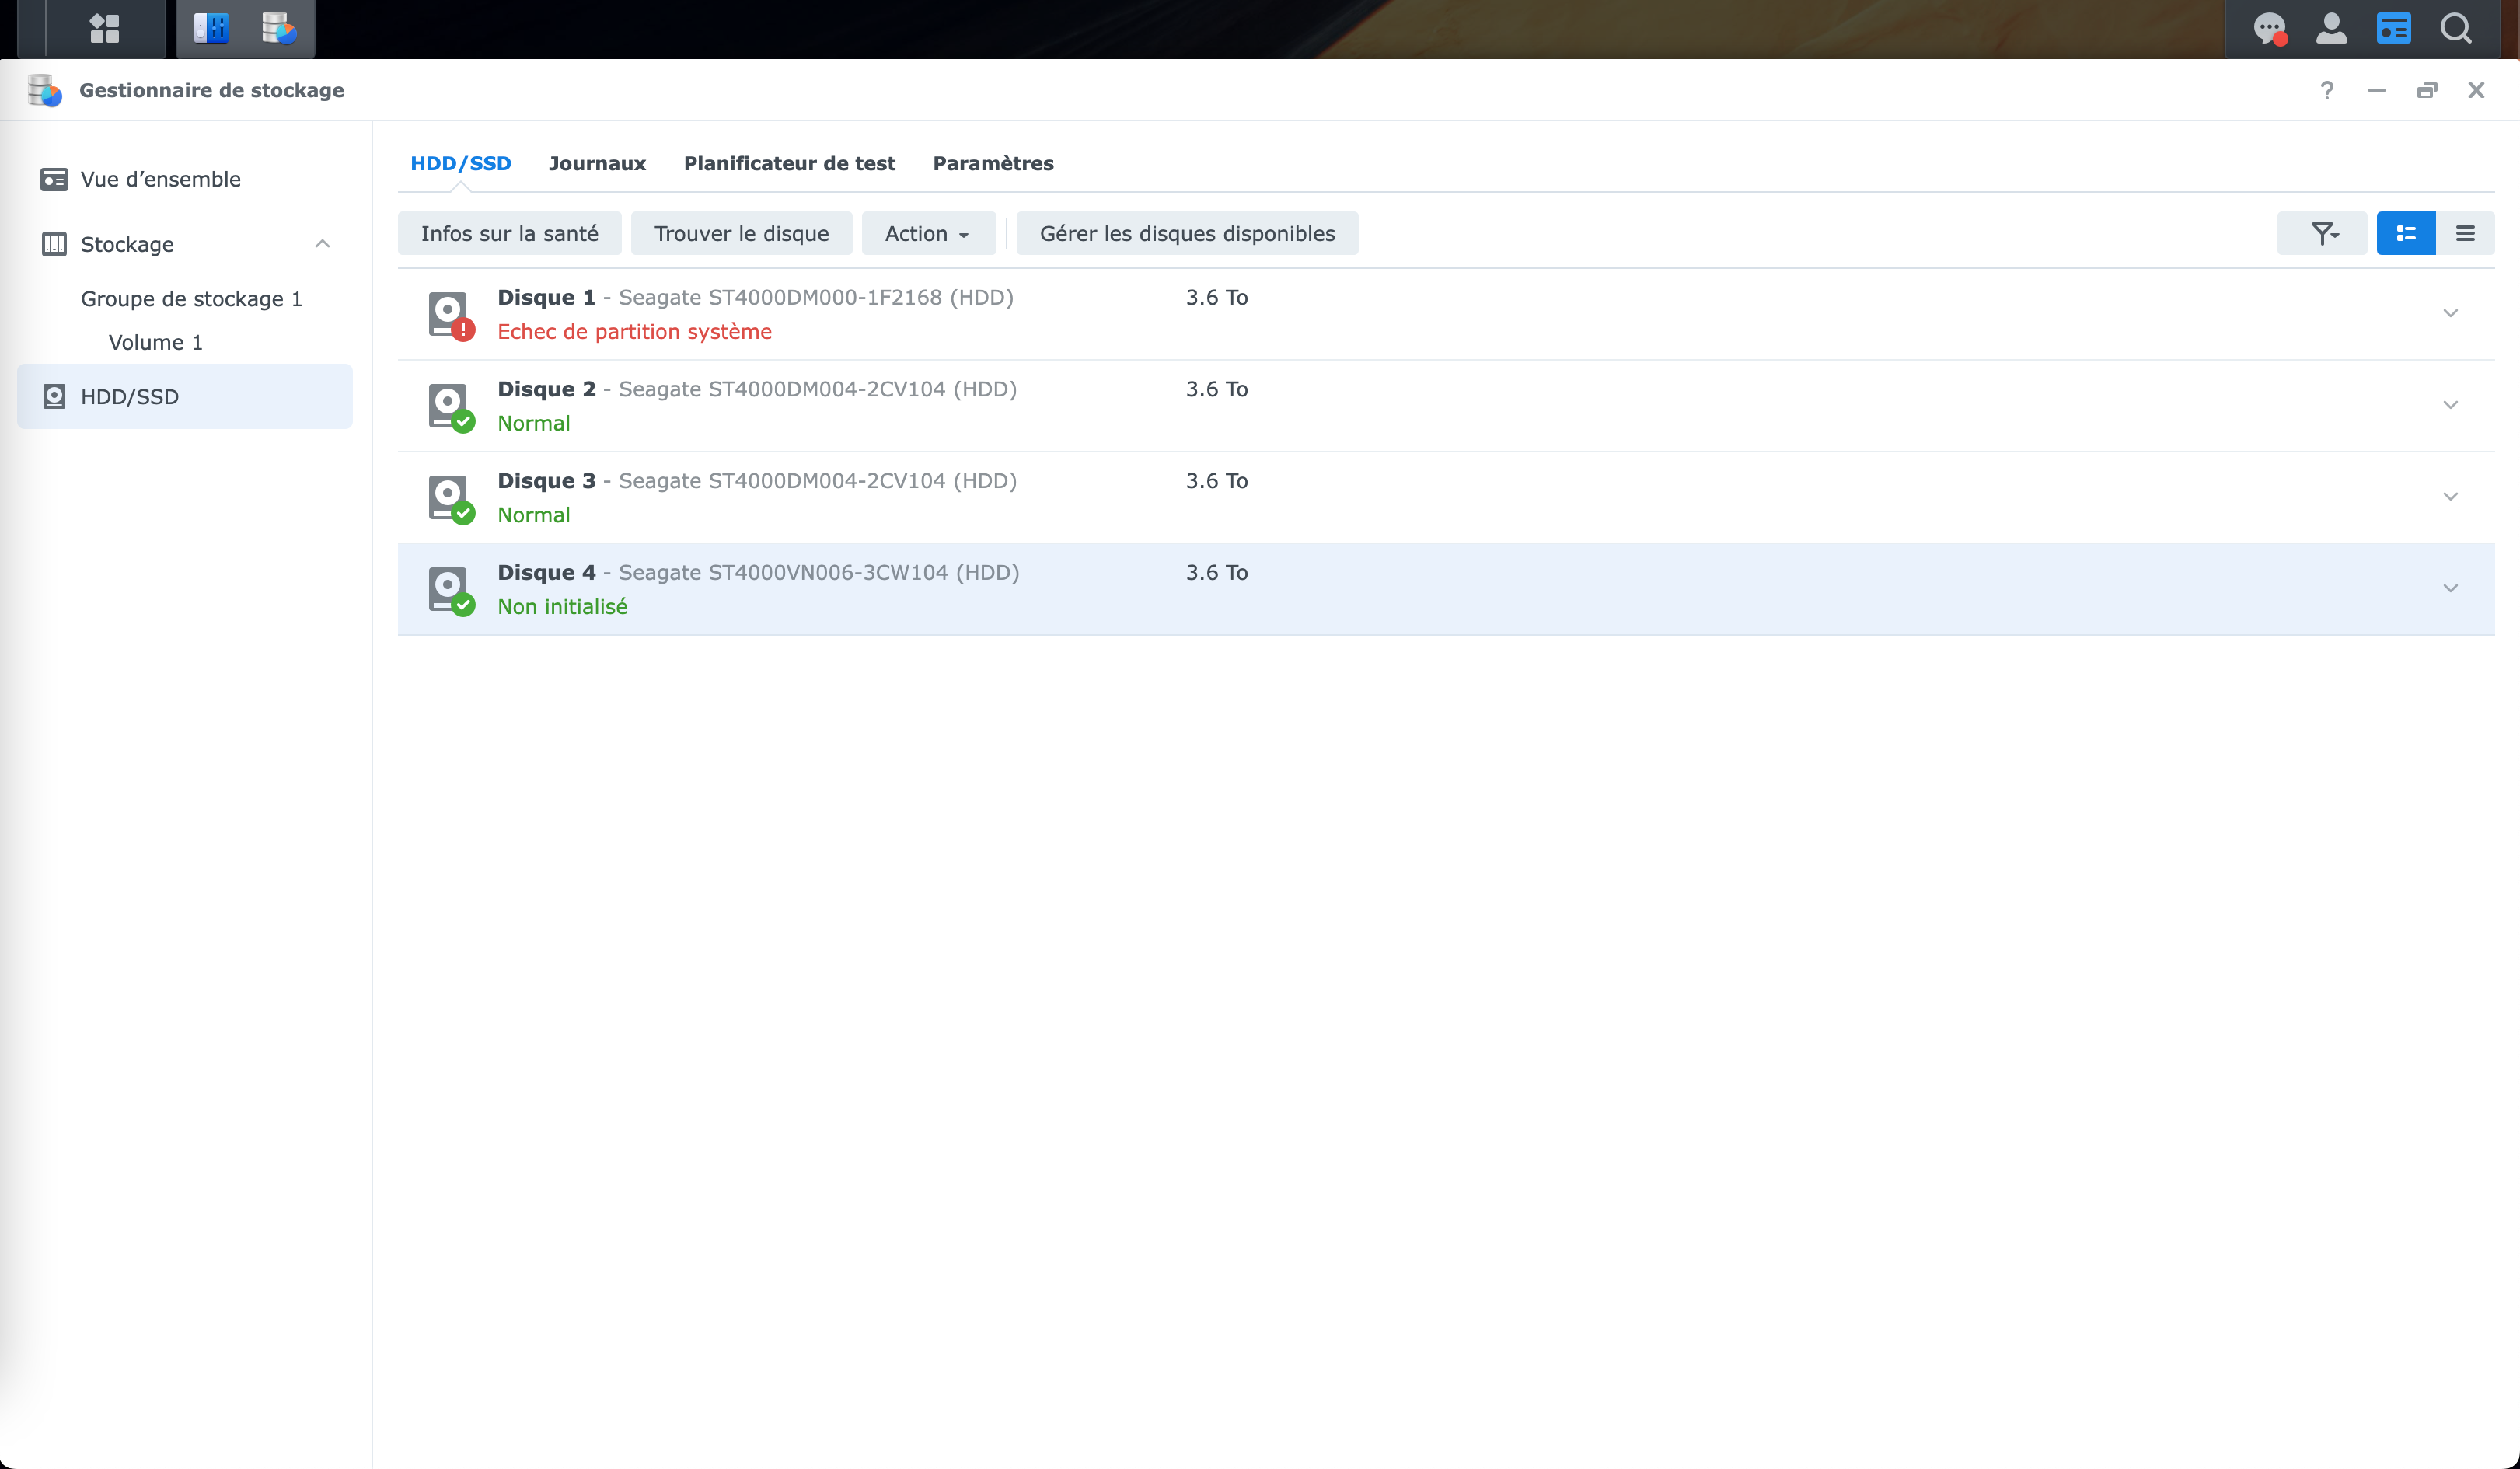The image size is (2520, 1469).
Task: Click the search magnifier icon
Action: (2456, 28)
